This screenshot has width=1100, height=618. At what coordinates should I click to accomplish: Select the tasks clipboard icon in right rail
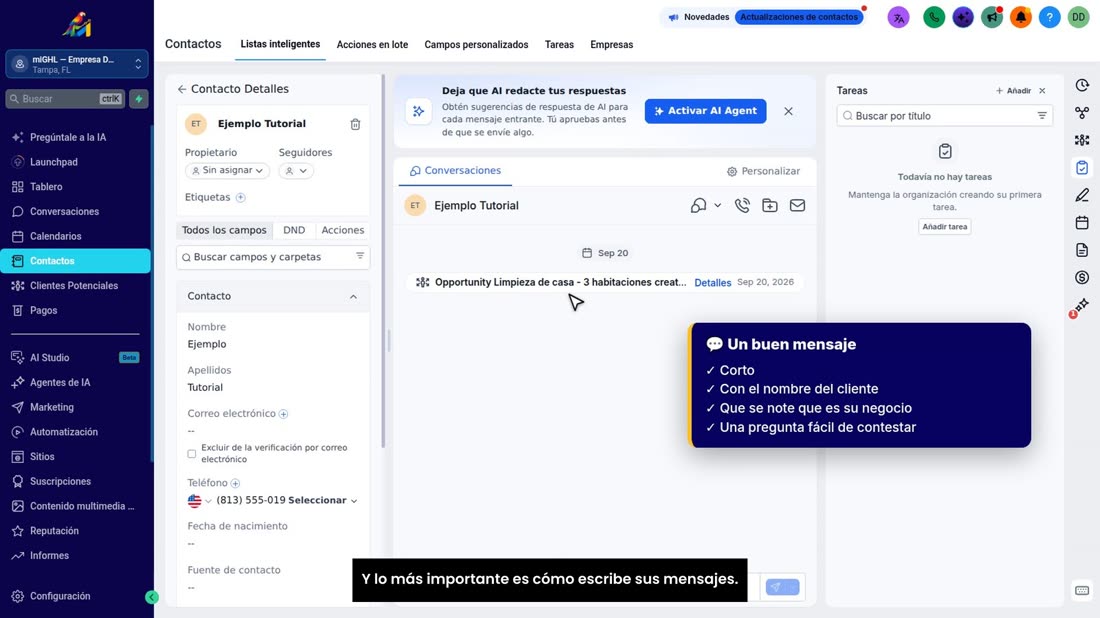[x=1082, y=168]
